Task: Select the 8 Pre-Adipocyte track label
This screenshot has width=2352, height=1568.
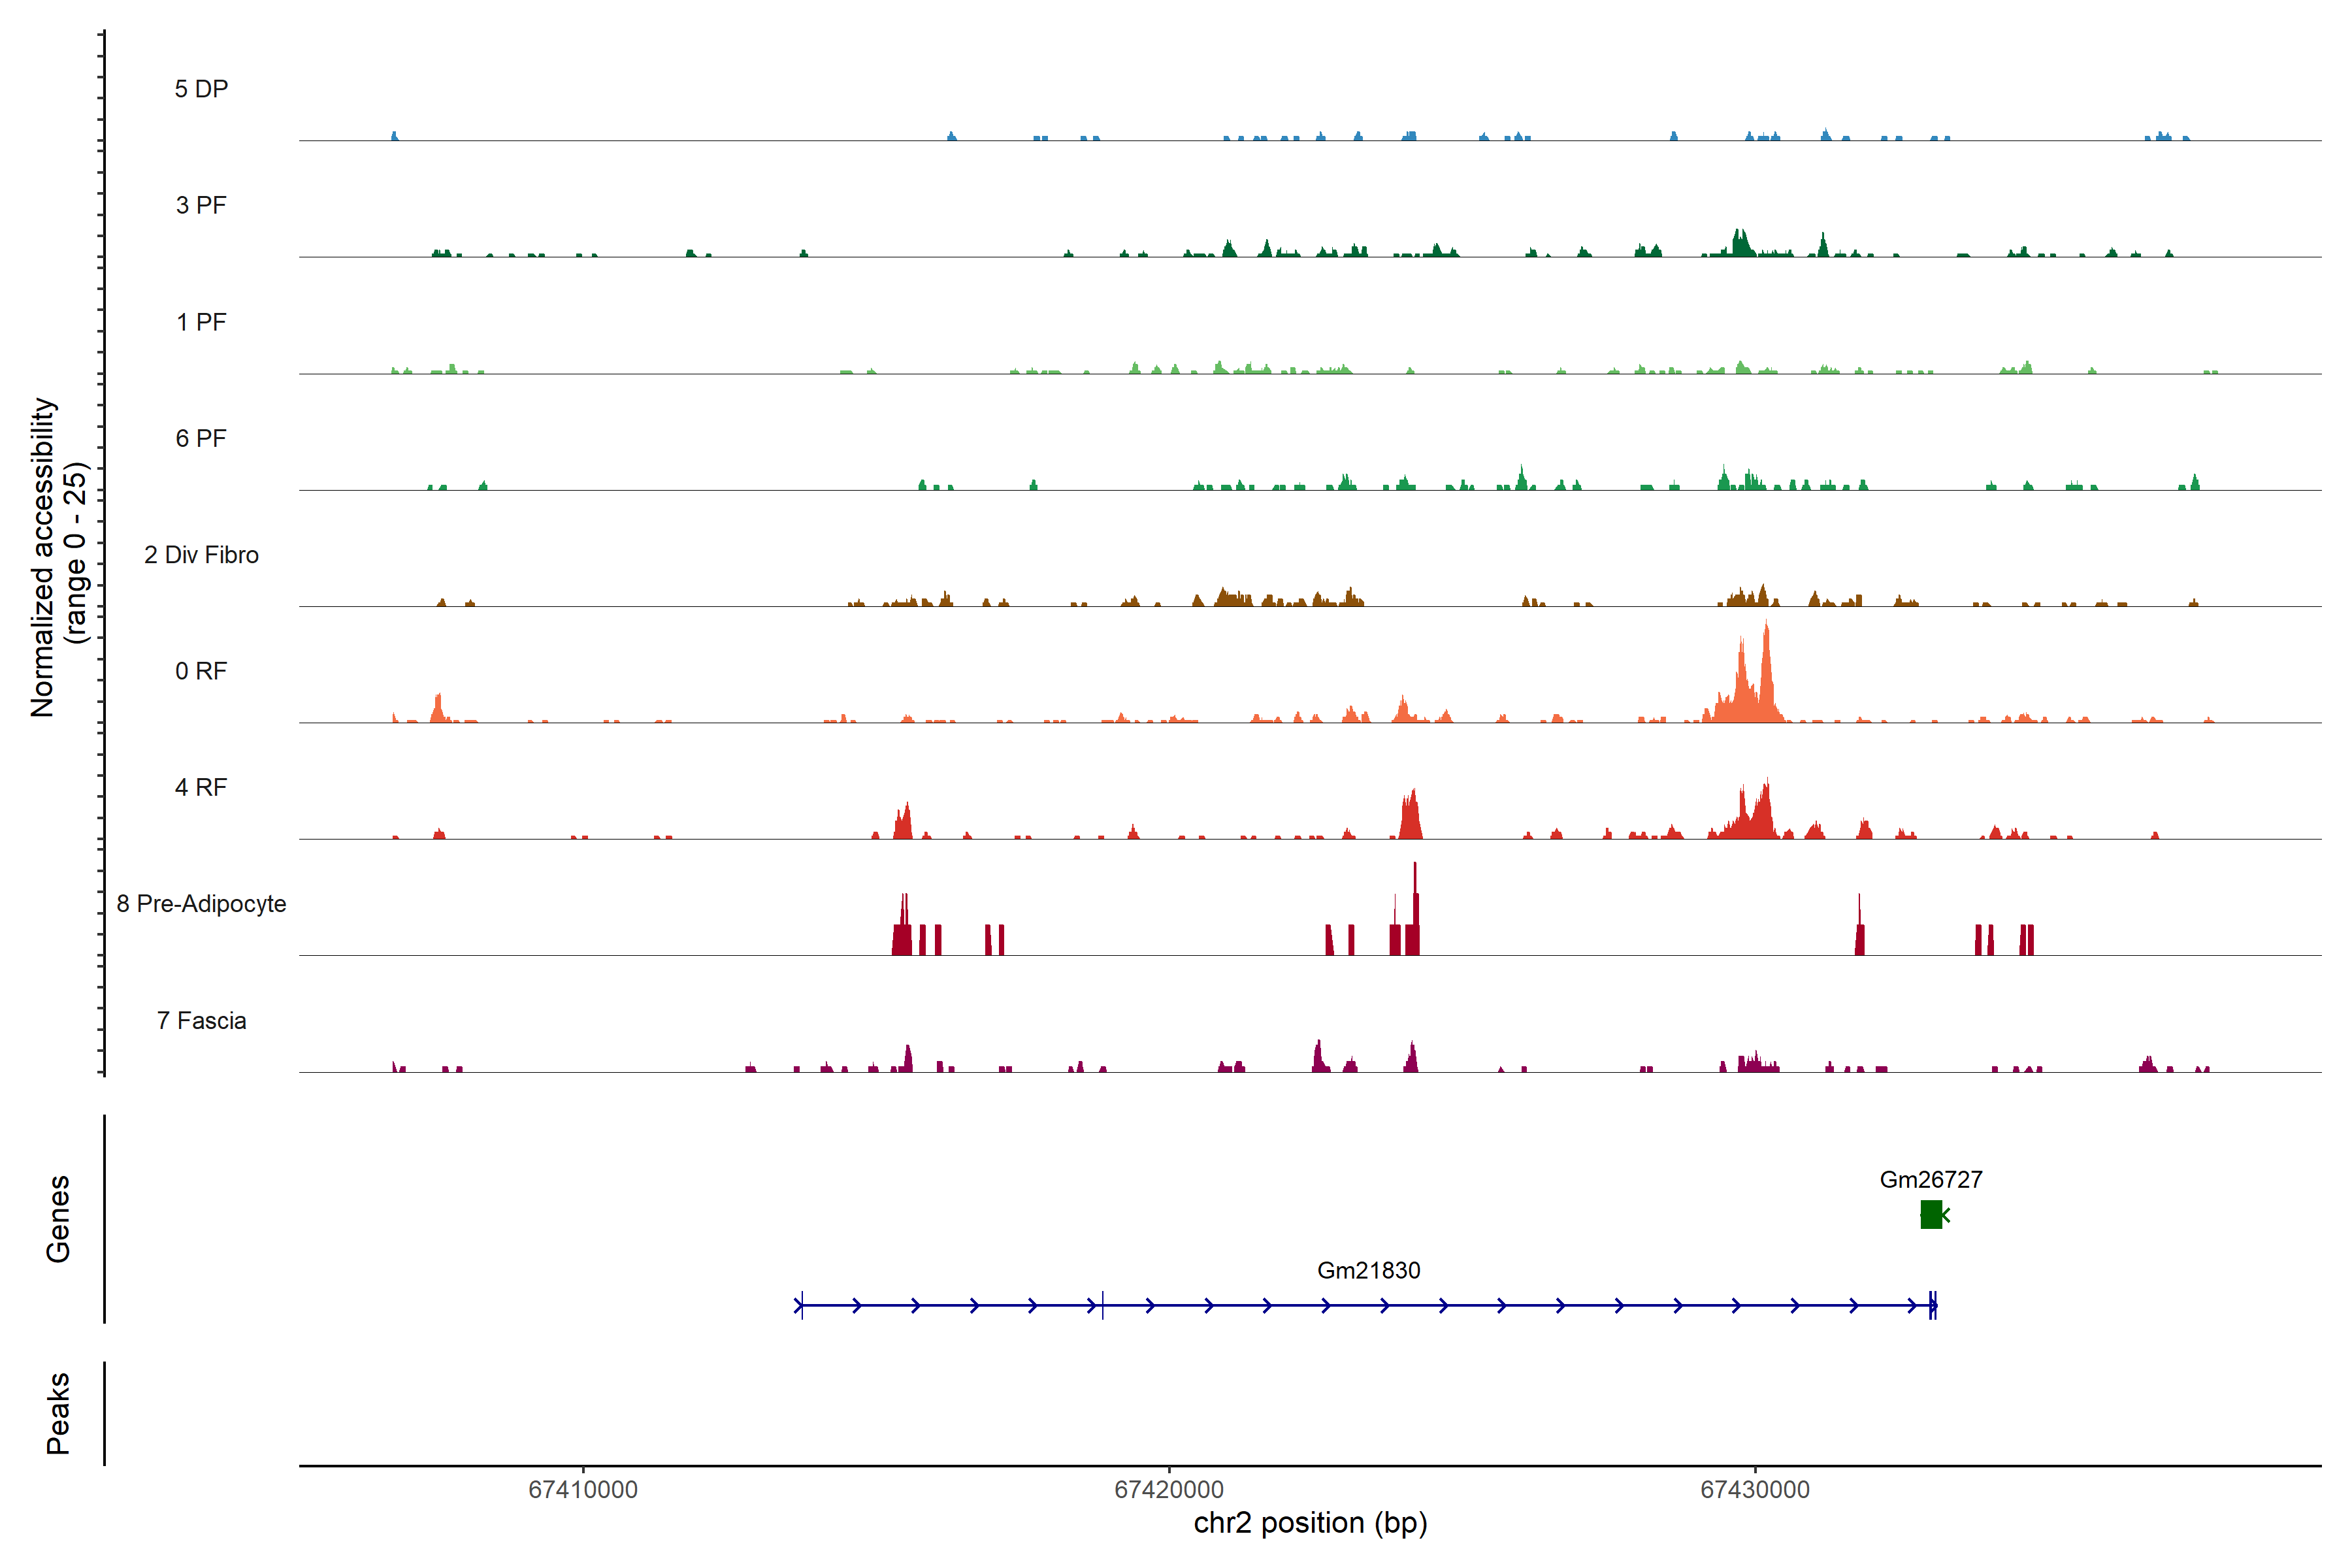Action: coord(201,903)
